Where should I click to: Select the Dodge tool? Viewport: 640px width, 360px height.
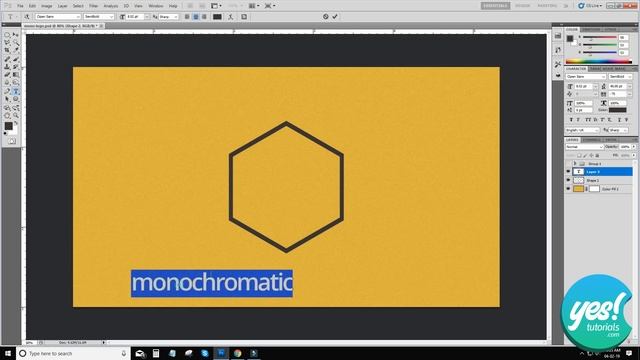pyautogui.click(x=16, y=83)
